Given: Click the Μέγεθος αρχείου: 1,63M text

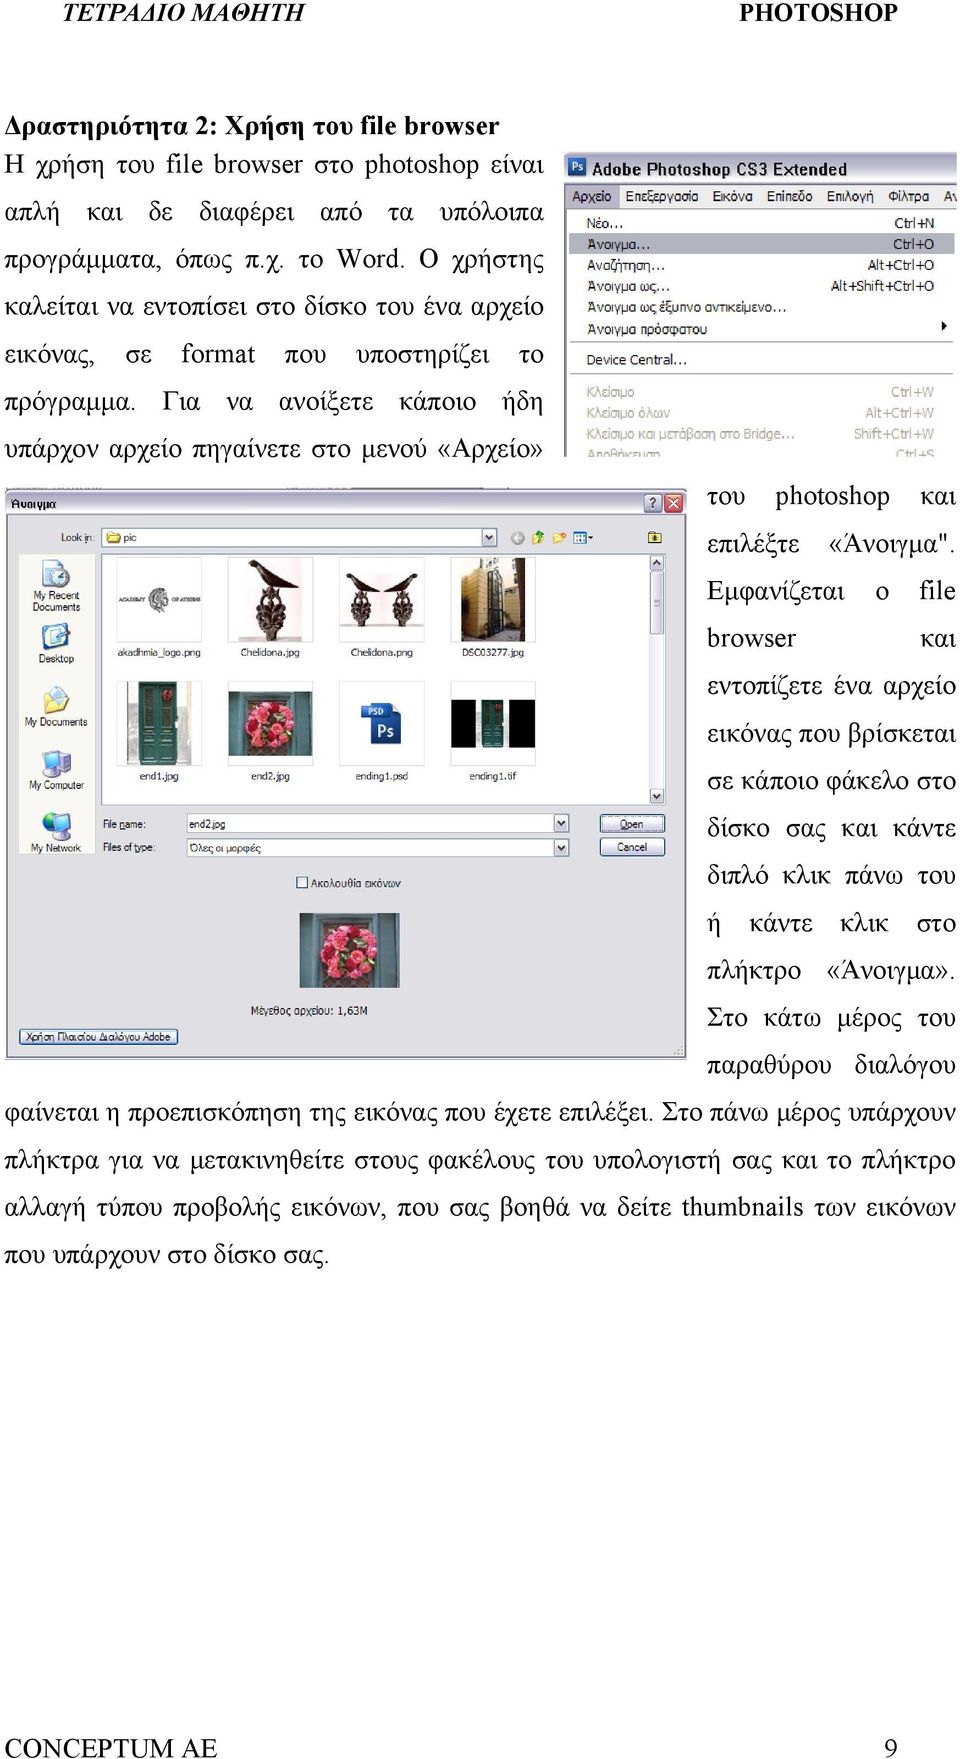Looking at the screenshot, I should click(309, 1011).
